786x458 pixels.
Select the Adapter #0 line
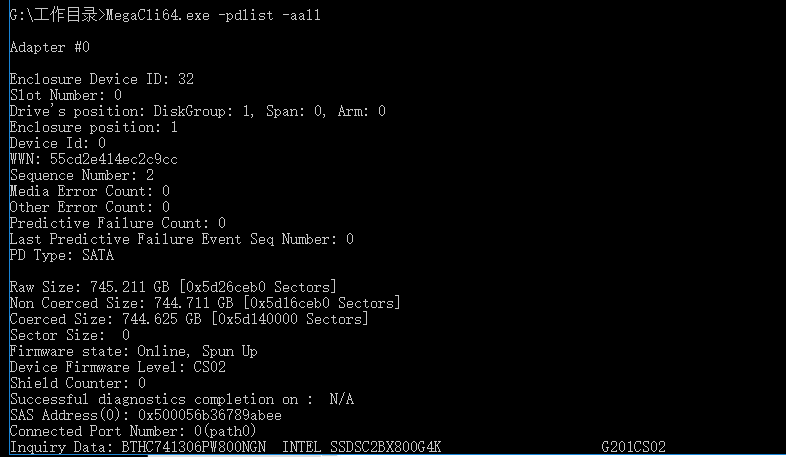tap(50, 47)
